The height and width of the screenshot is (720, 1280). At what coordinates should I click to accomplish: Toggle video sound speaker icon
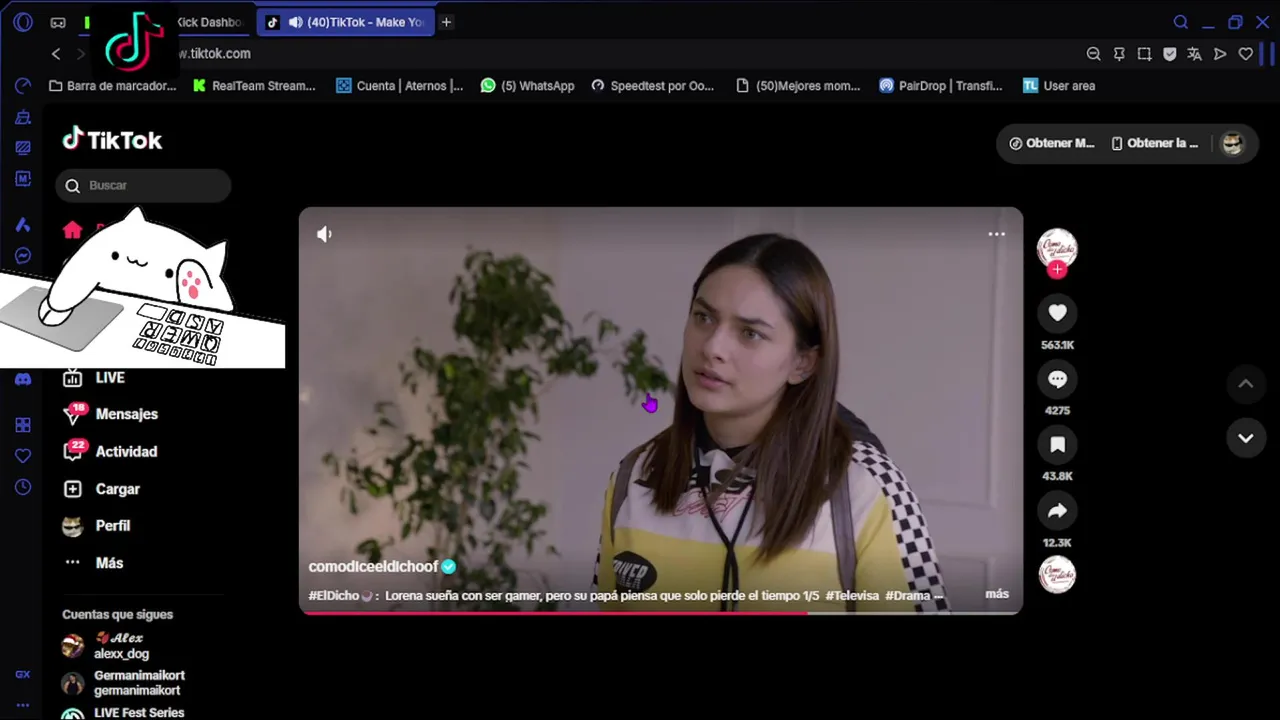324,234
